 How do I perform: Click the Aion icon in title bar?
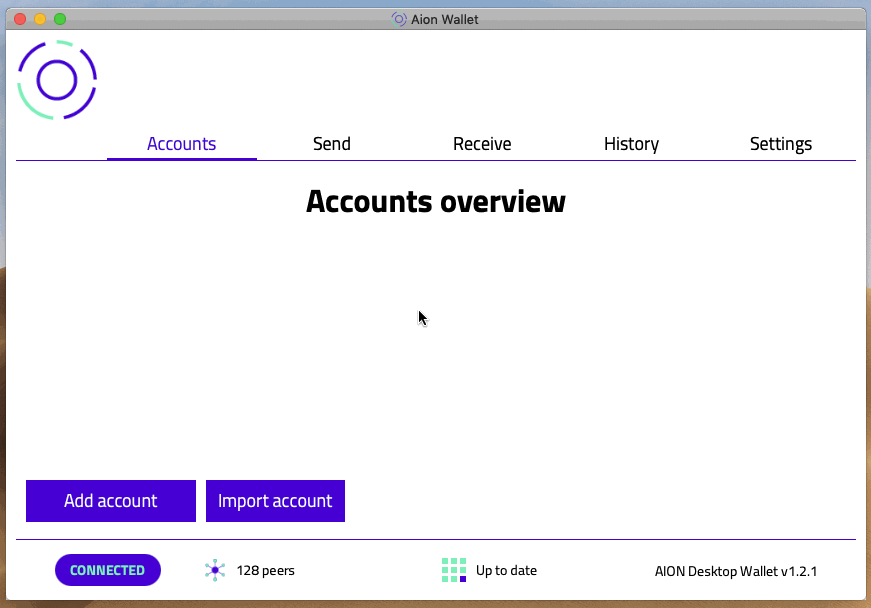[399, 19]
